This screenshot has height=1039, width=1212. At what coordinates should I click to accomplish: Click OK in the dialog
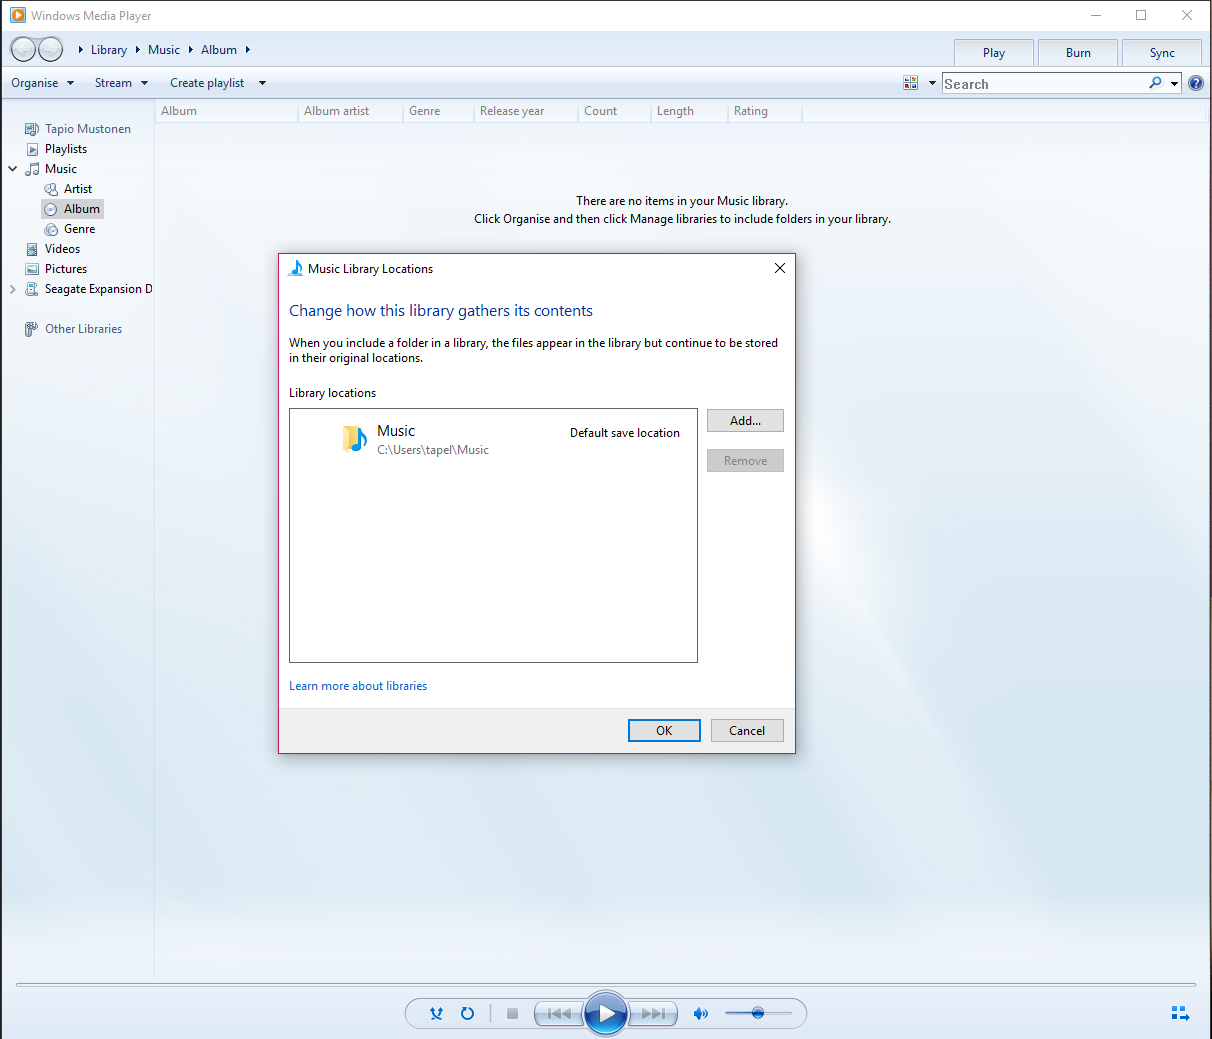tap(664, 731)
